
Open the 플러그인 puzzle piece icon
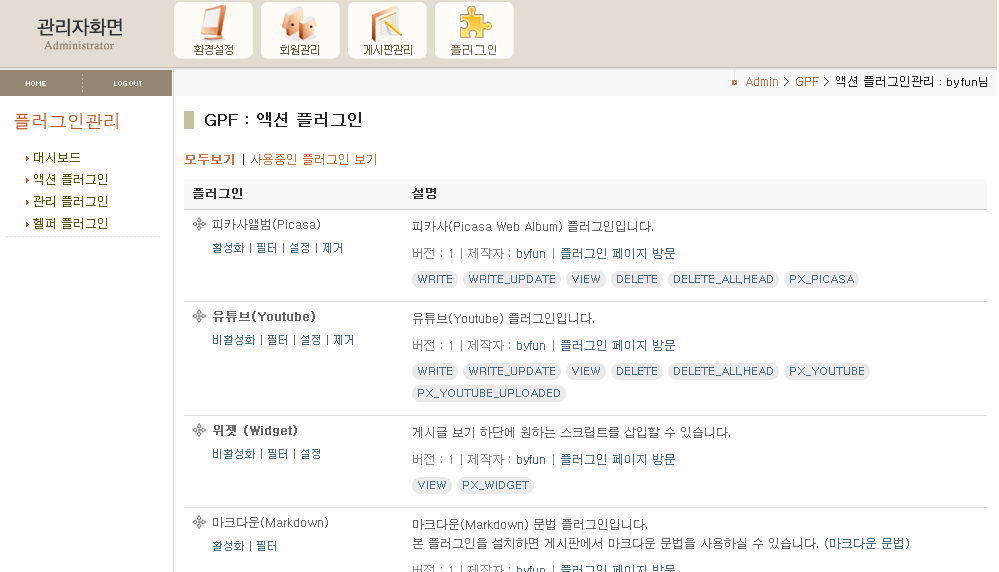pos(474,30)
